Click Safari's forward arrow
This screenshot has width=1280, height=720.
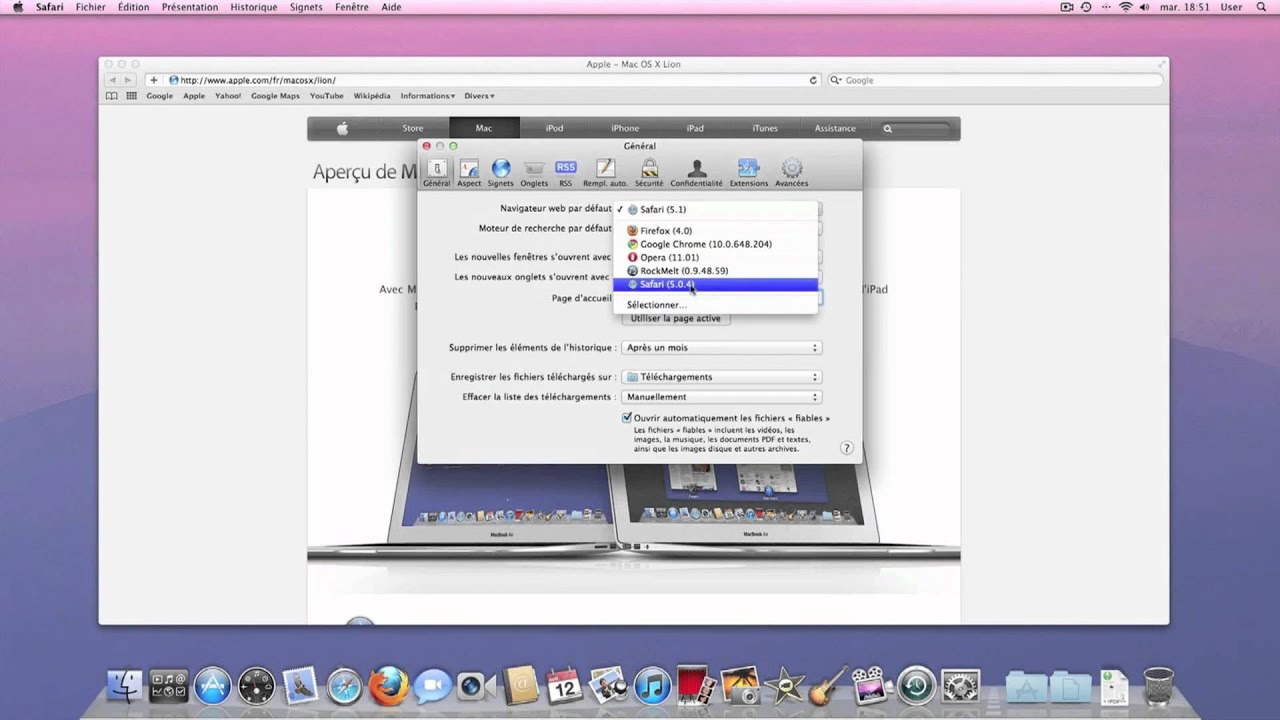tap(130, 80)
